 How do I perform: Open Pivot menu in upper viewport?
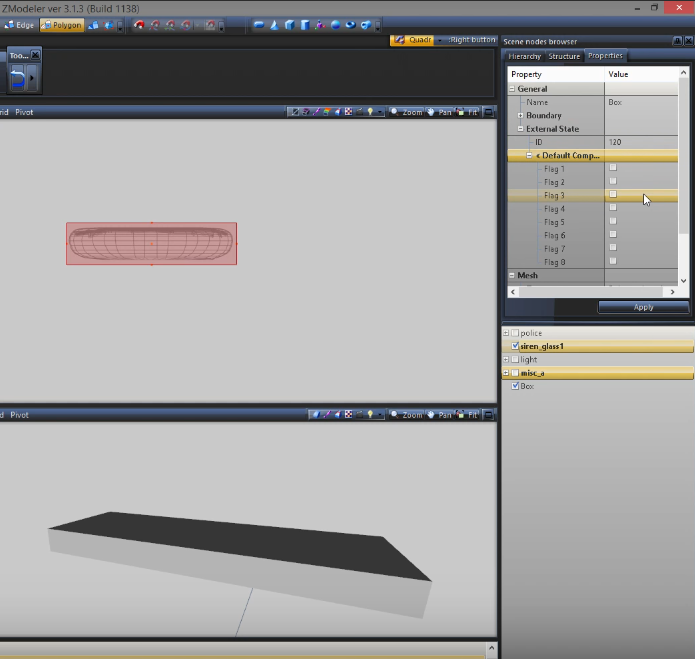[x=24, y=112]
